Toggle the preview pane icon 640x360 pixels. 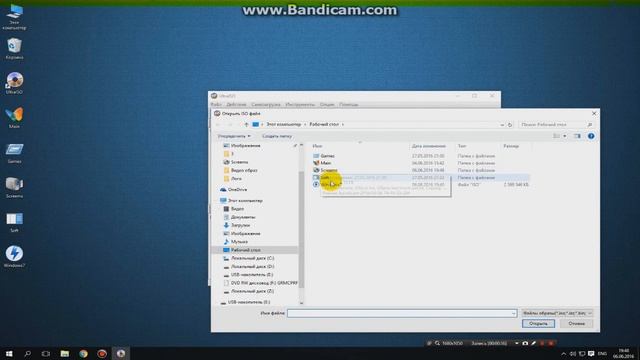pos(577,136)
